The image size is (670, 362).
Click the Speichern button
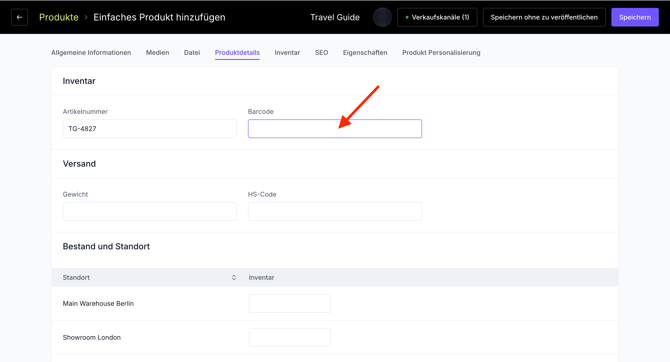pos(635,18)
